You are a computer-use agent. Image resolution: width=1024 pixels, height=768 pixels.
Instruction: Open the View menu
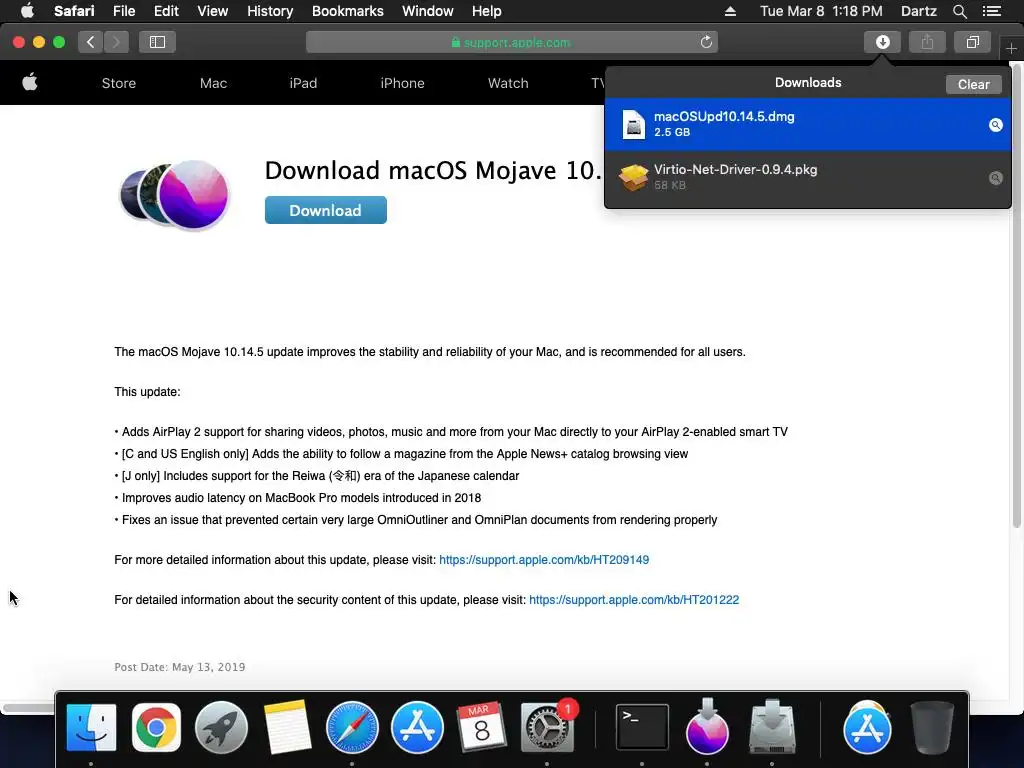point(213,11)
